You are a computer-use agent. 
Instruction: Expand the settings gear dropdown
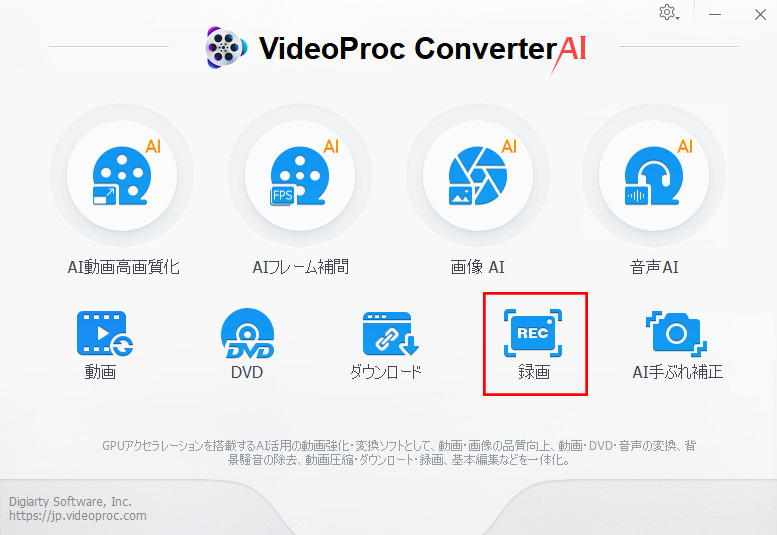[x=669, y=13]
